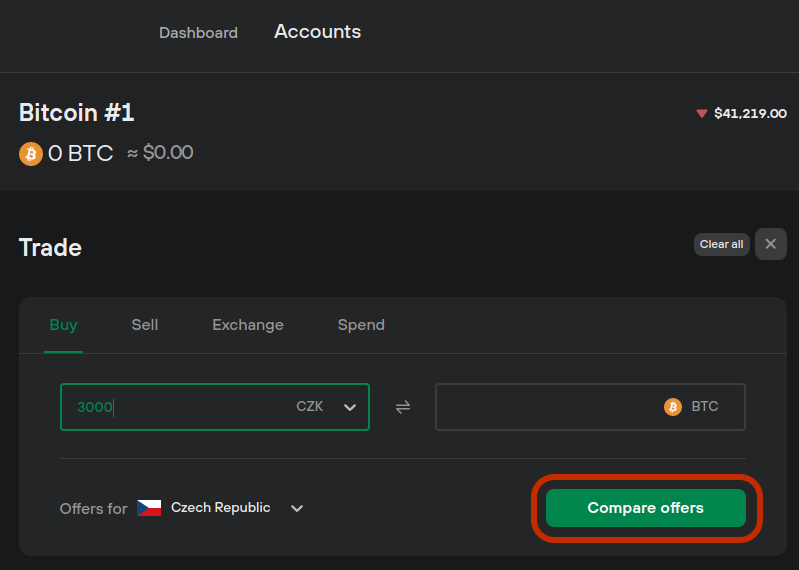Click the Clear all button

click(x=722, y=245)
